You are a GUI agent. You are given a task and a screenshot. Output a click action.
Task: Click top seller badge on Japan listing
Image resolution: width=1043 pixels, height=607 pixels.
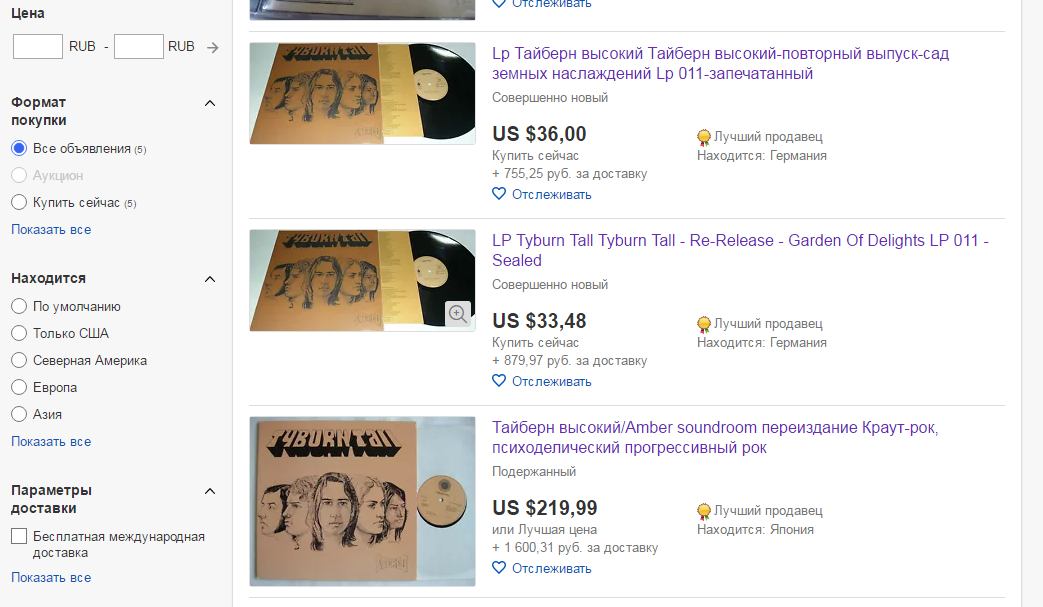pyautogui.click(x=704, y=511)
